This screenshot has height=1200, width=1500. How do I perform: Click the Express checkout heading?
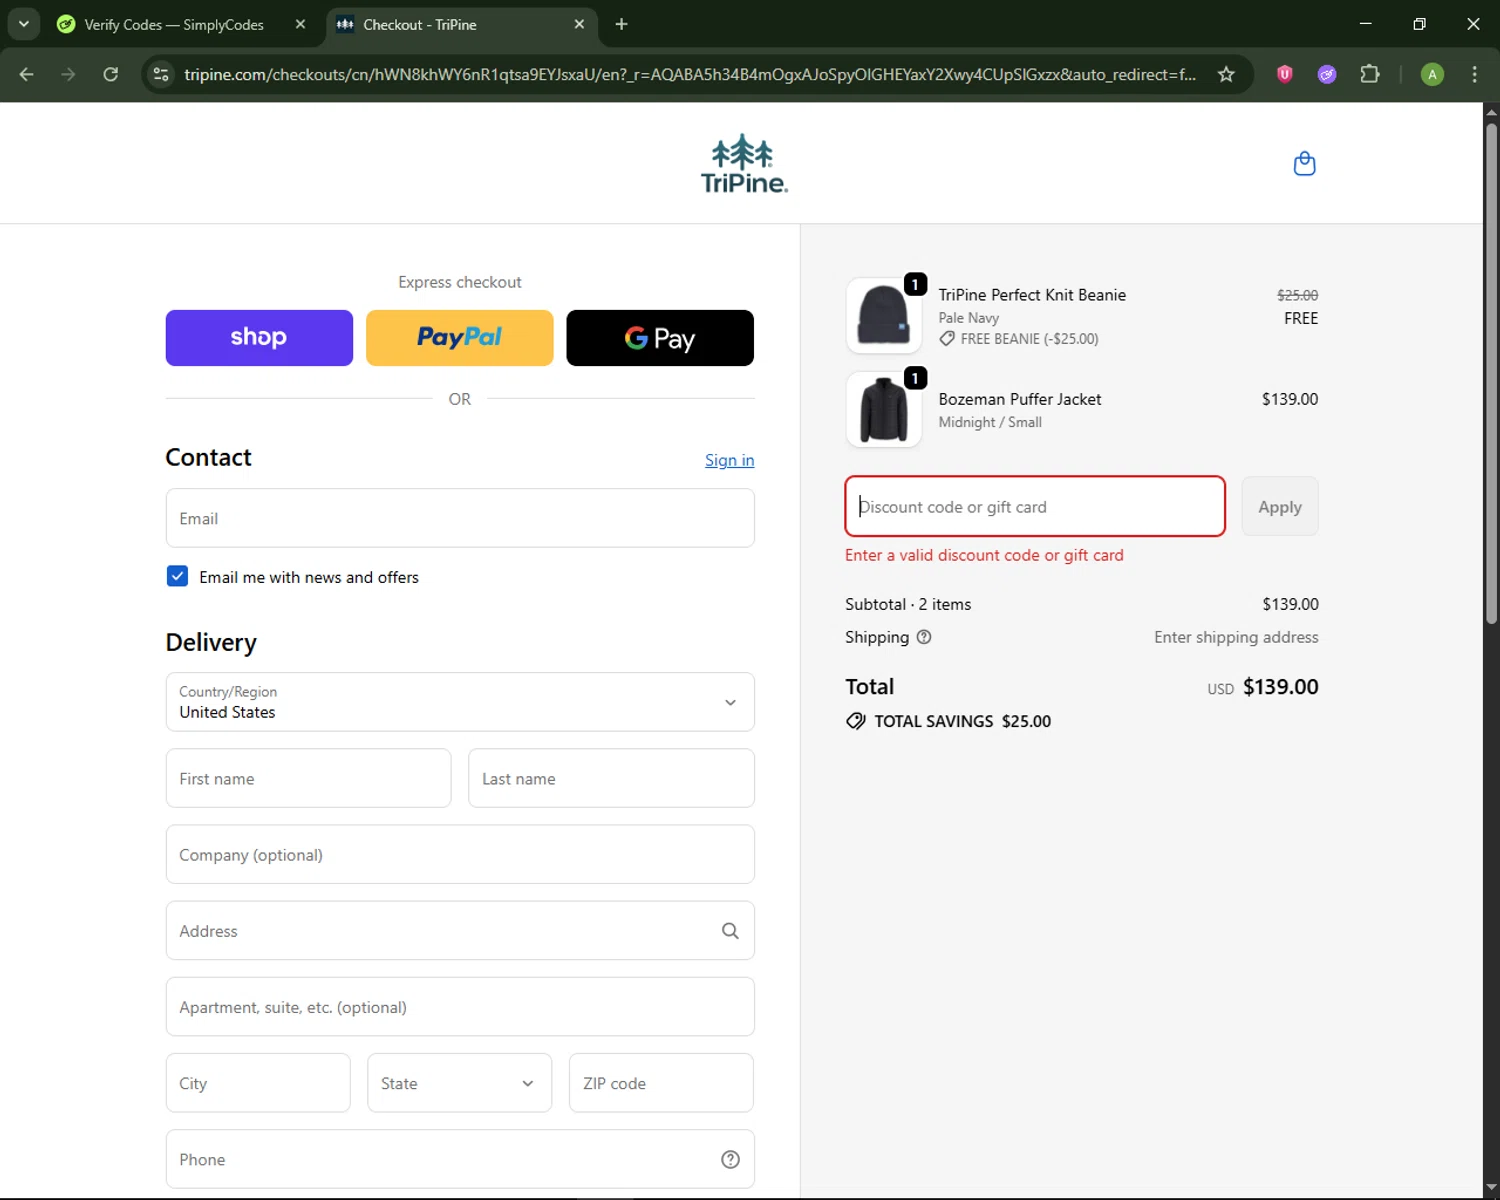coord(460,282)
